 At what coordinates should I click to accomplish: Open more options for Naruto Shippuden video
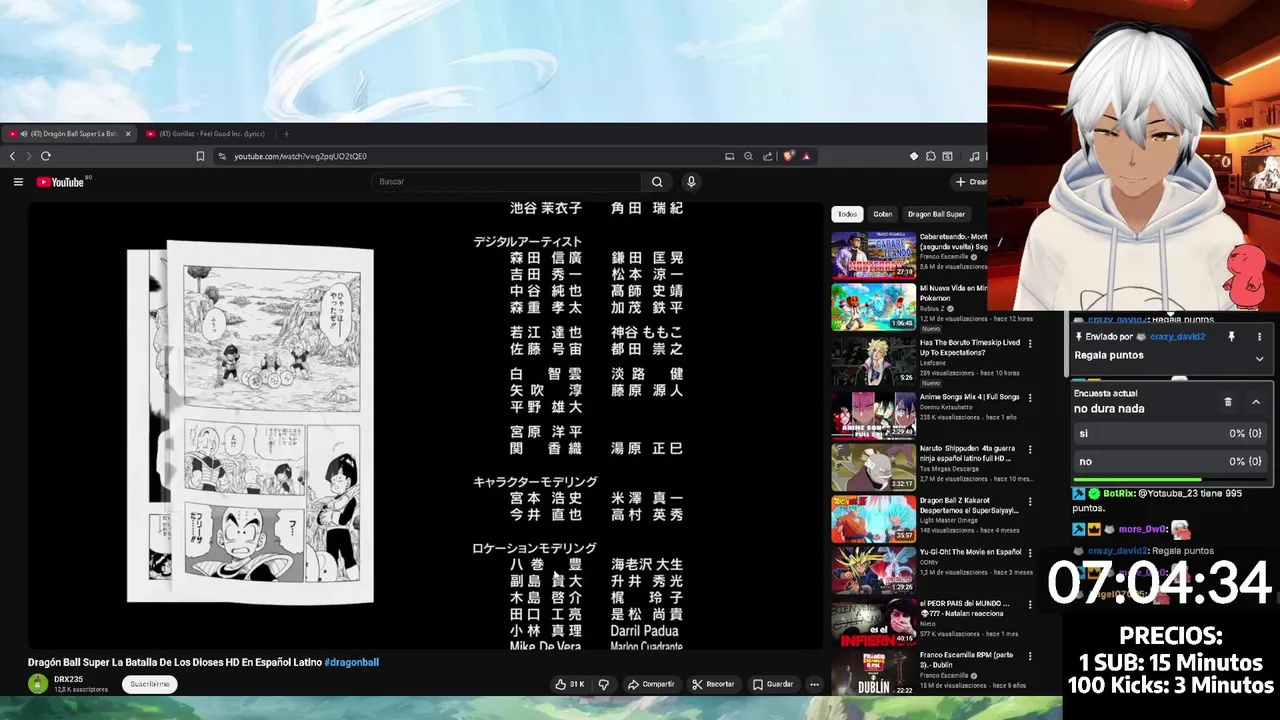1030,448
